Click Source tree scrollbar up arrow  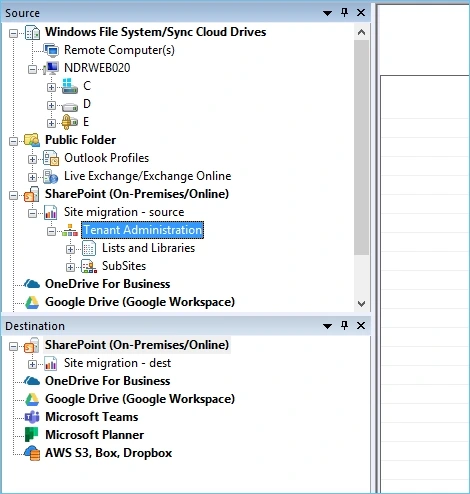coord(361,32)
